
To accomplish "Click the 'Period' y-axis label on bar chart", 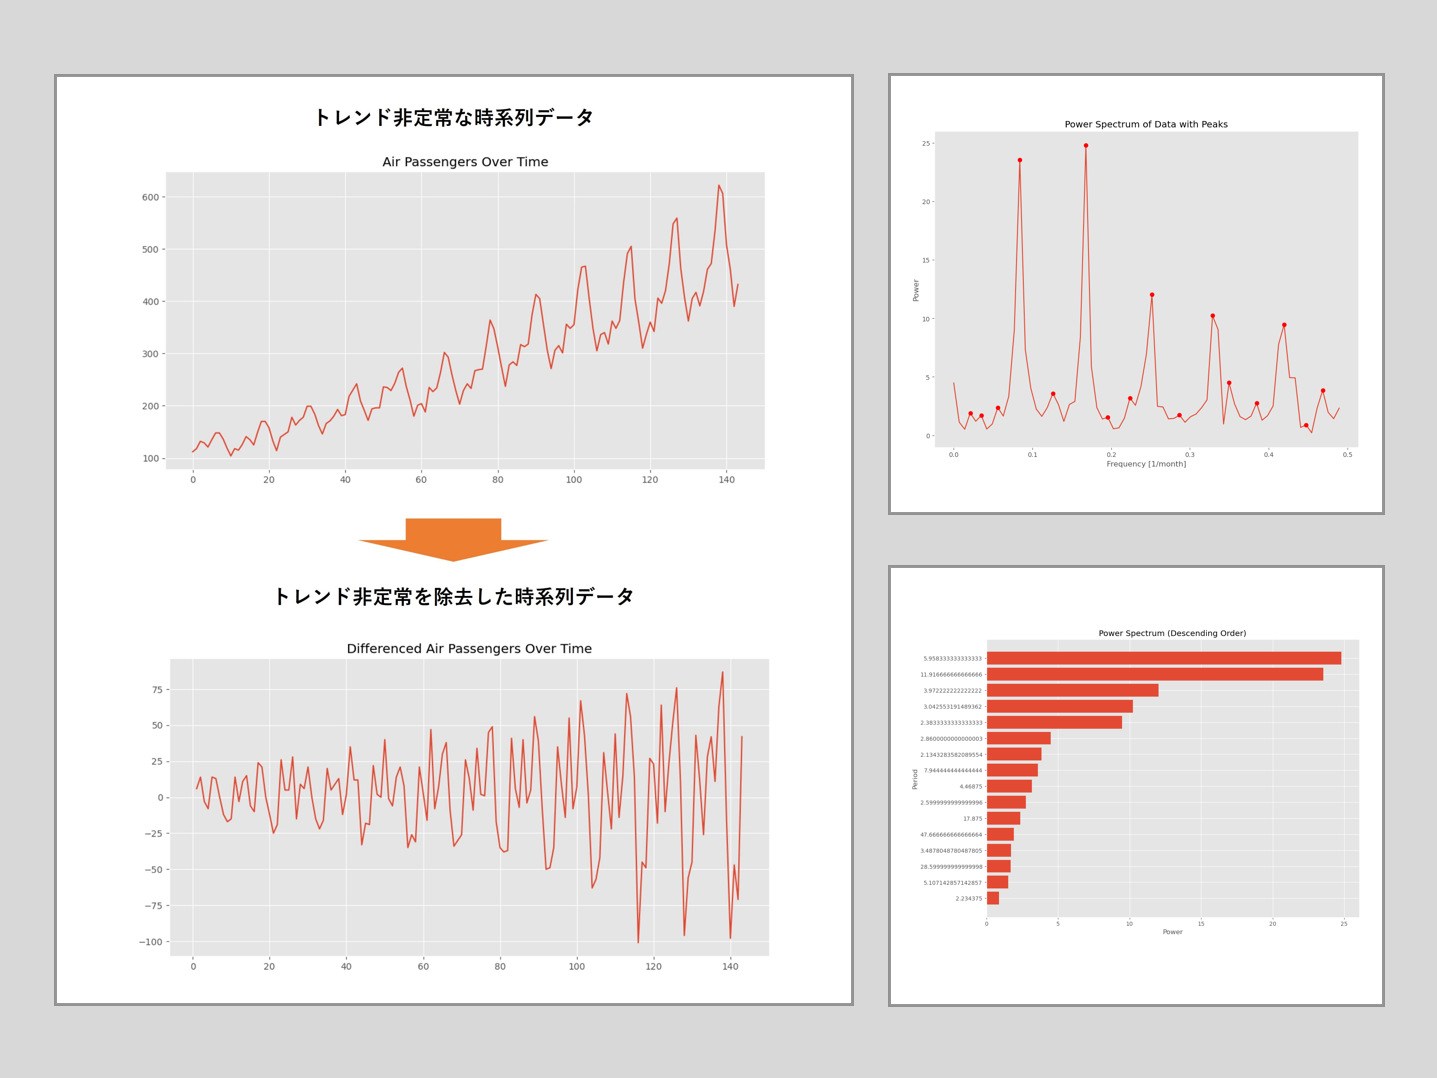I will point(915,779).
